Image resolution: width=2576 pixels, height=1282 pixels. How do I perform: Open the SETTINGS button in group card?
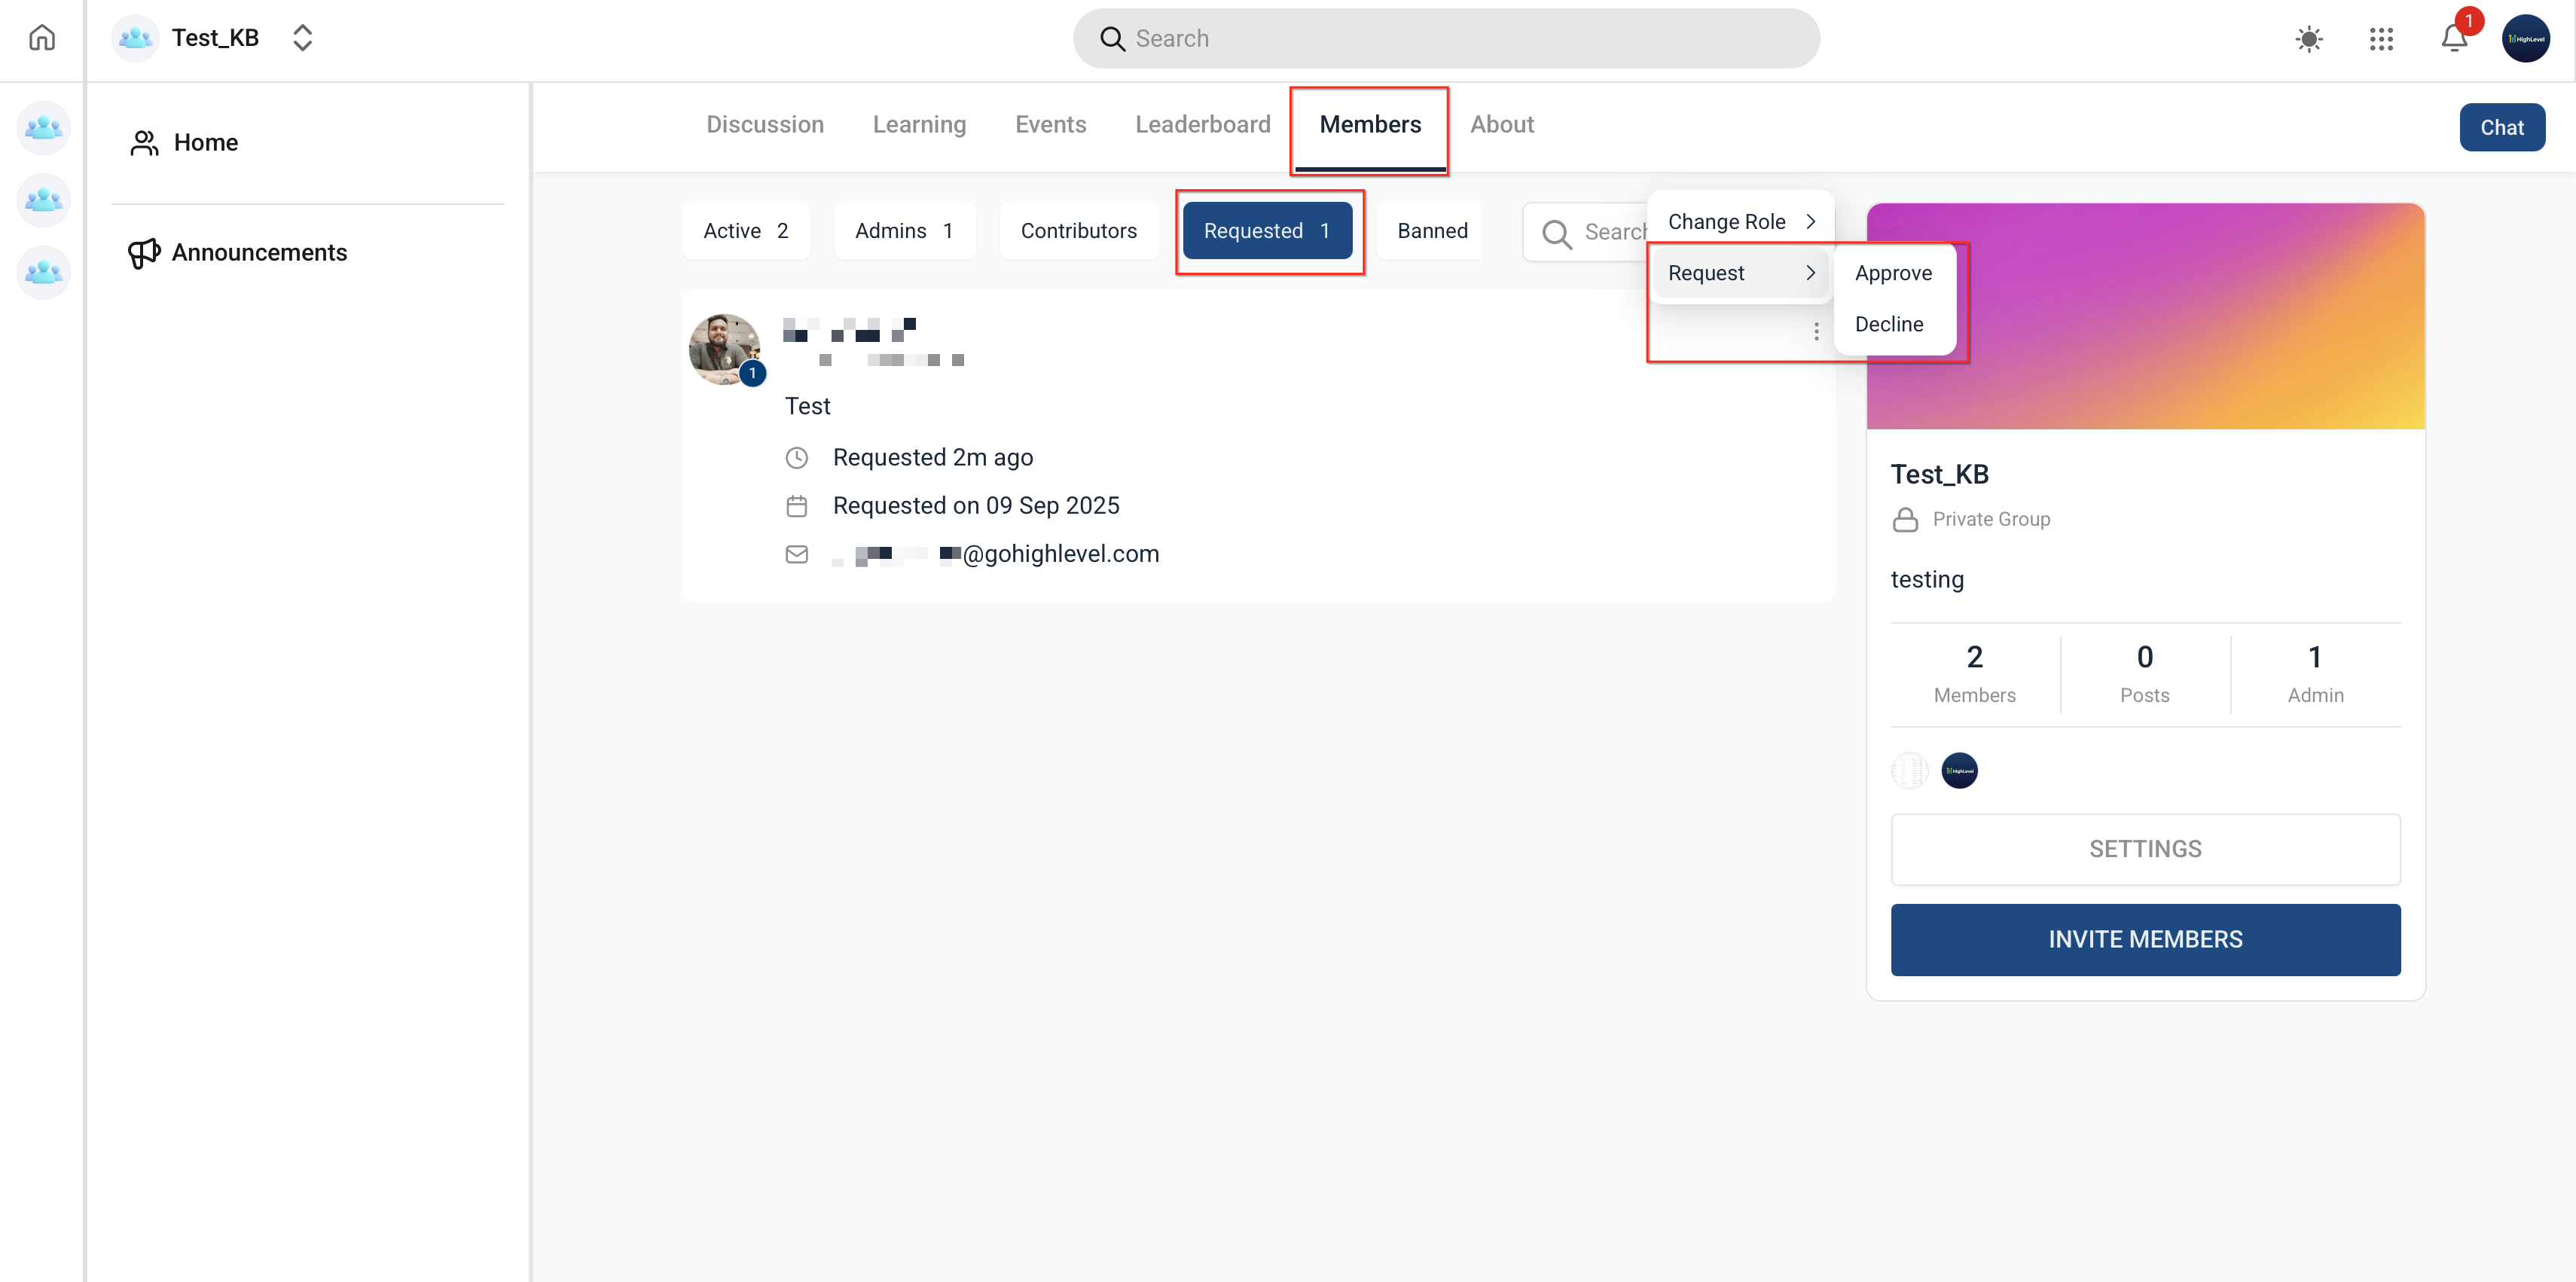pyautogui.click(x=2144, y=849)
